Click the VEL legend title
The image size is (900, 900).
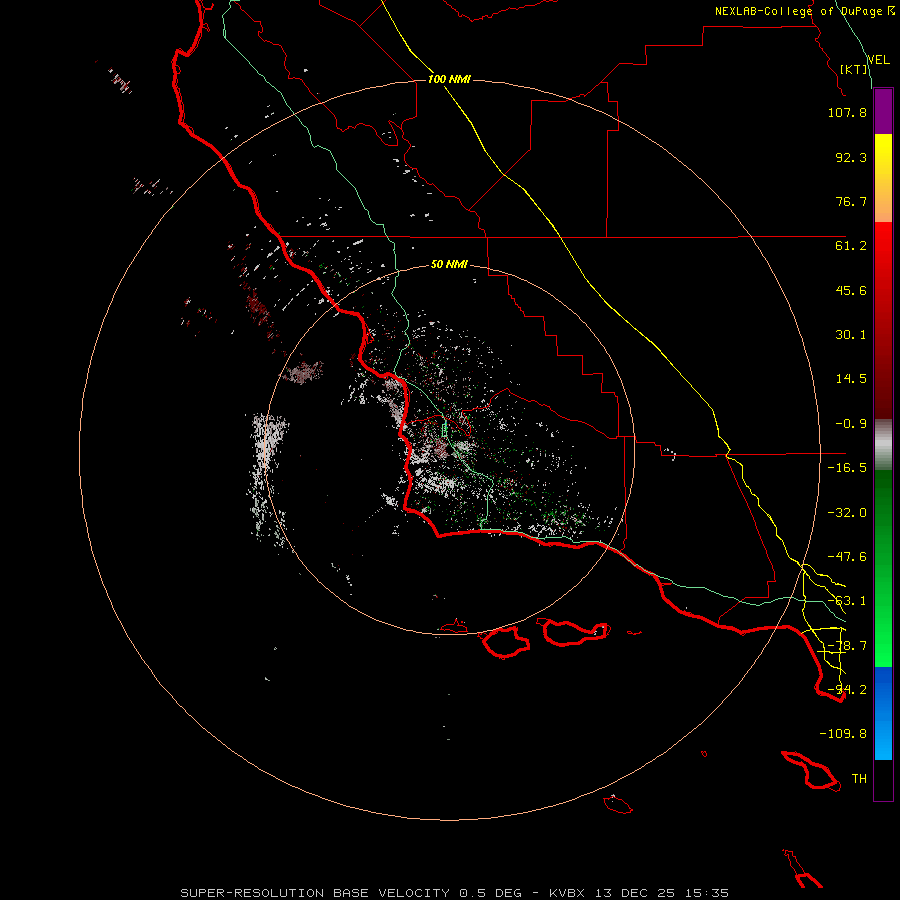pos(878,60)
